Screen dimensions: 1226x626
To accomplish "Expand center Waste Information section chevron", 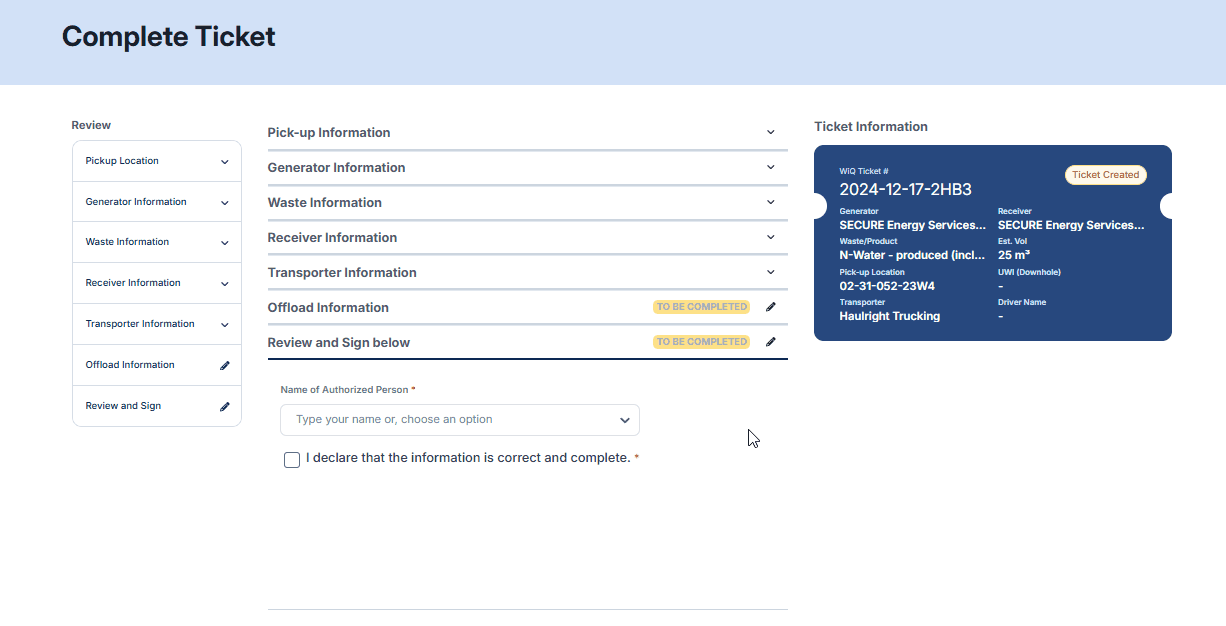I will point(771,202).
